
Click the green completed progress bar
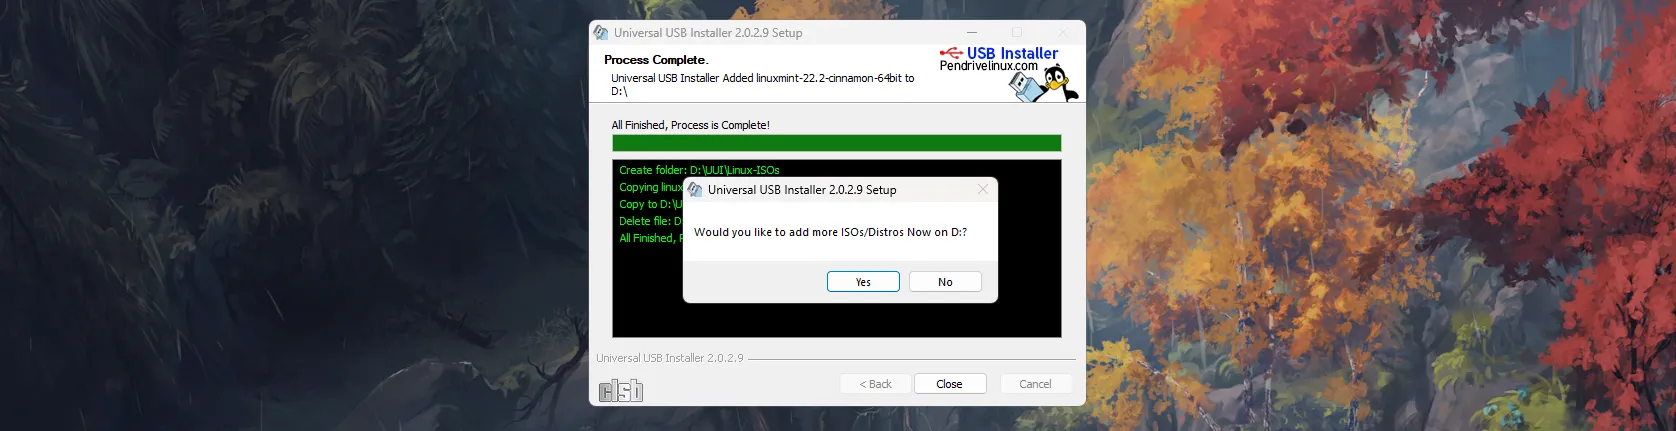[836, 143]
